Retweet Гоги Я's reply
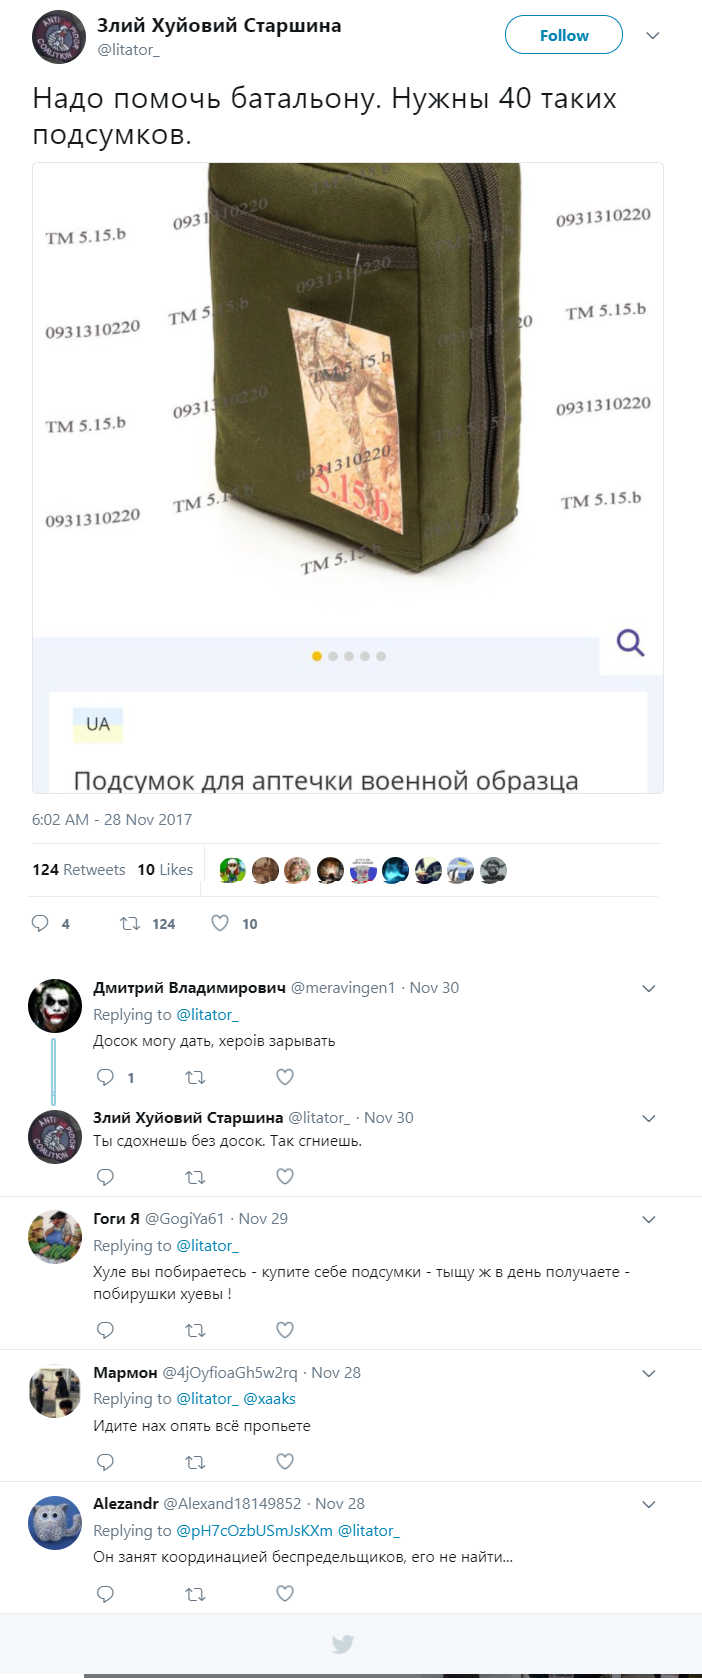702x1678 pixels. tap(196, 1330)
